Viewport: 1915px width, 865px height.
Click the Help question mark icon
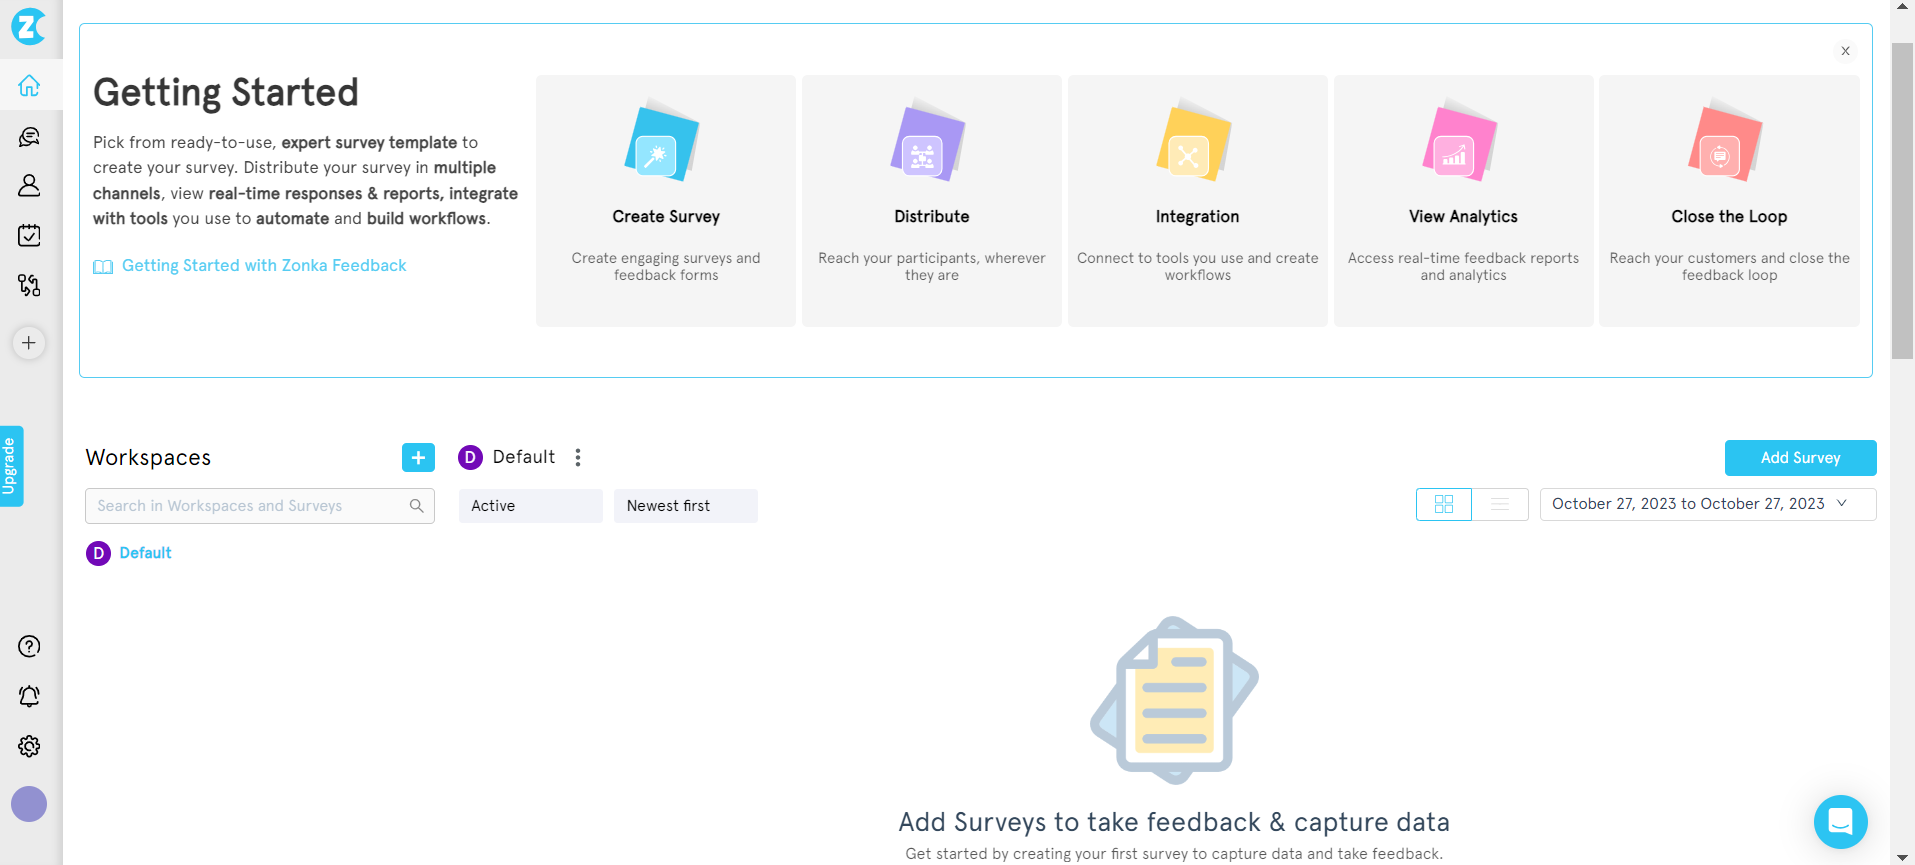click(x=29, y=646)
